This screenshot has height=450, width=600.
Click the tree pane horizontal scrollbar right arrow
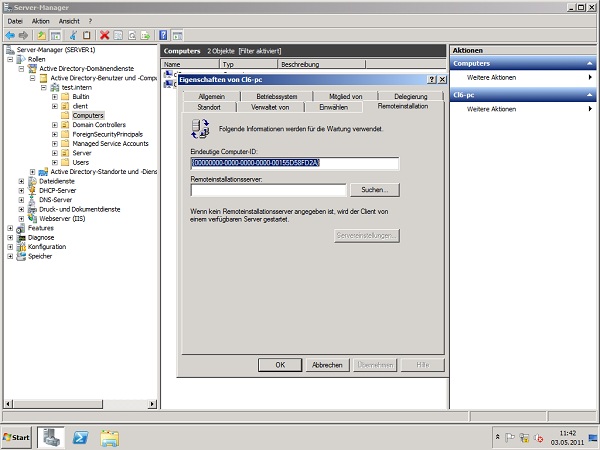pyautogui.click(x=152, y=404)
